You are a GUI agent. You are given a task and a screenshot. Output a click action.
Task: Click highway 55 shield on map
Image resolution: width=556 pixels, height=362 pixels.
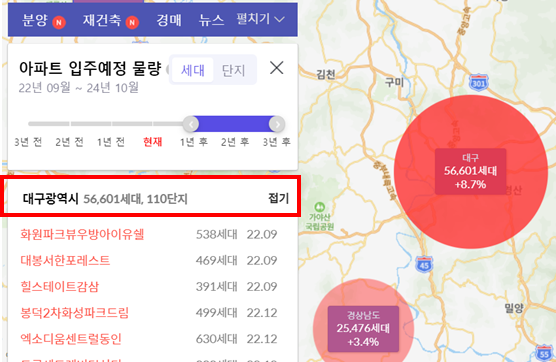click(x=544, y=352)
